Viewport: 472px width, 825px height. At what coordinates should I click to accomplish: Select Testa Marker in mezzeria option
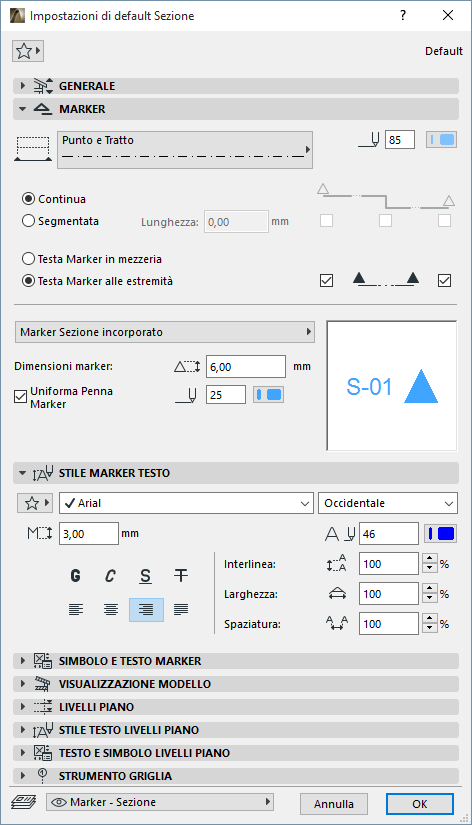[28, 259]
